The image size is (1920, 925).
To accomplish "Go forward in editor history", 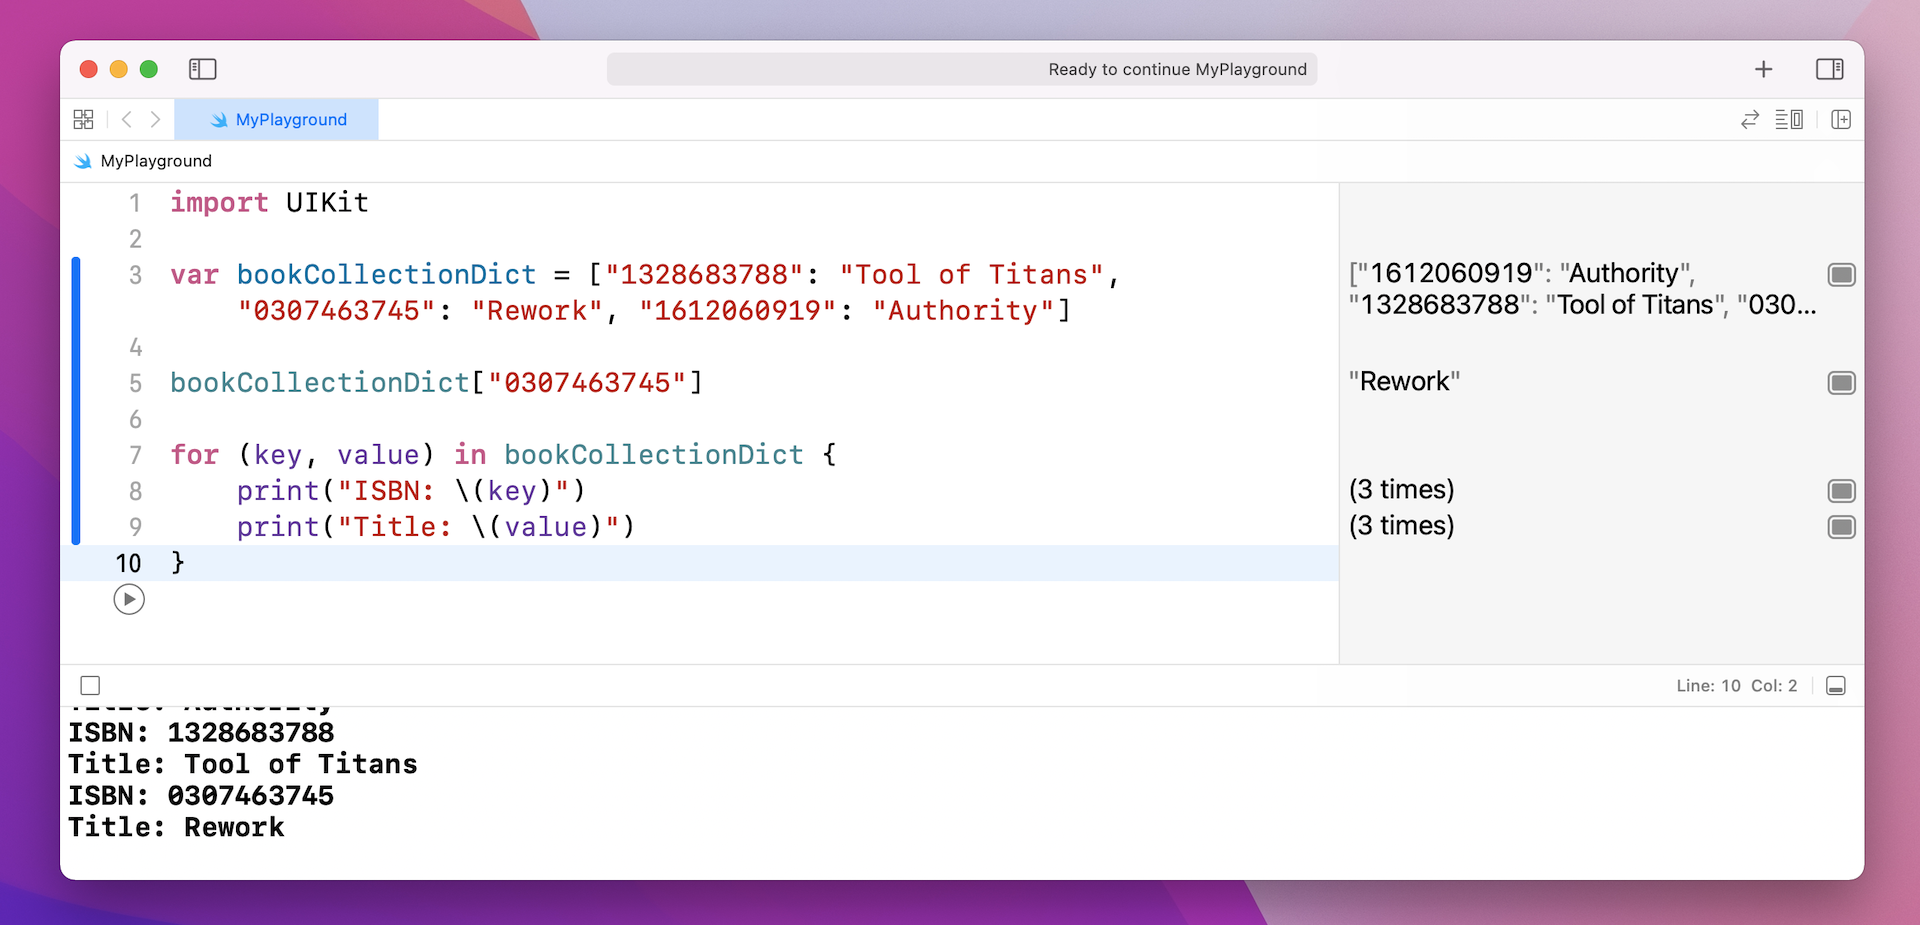I will pyautogui.click(x=155, y=120).
